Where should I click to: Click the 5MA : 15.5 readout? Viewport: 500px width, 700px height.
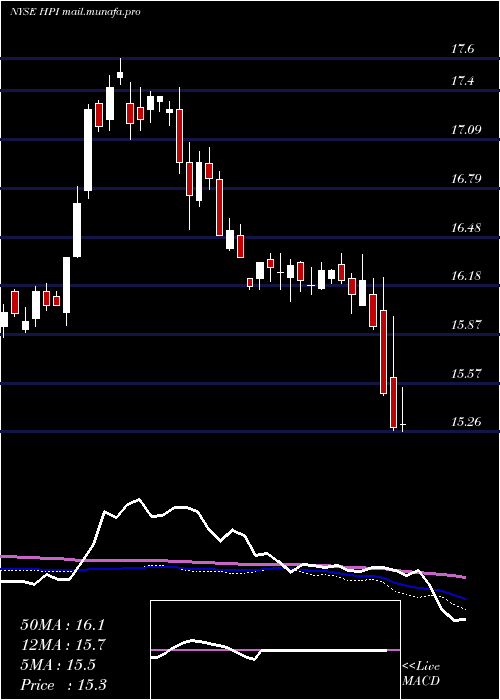(x=58, y=665)
